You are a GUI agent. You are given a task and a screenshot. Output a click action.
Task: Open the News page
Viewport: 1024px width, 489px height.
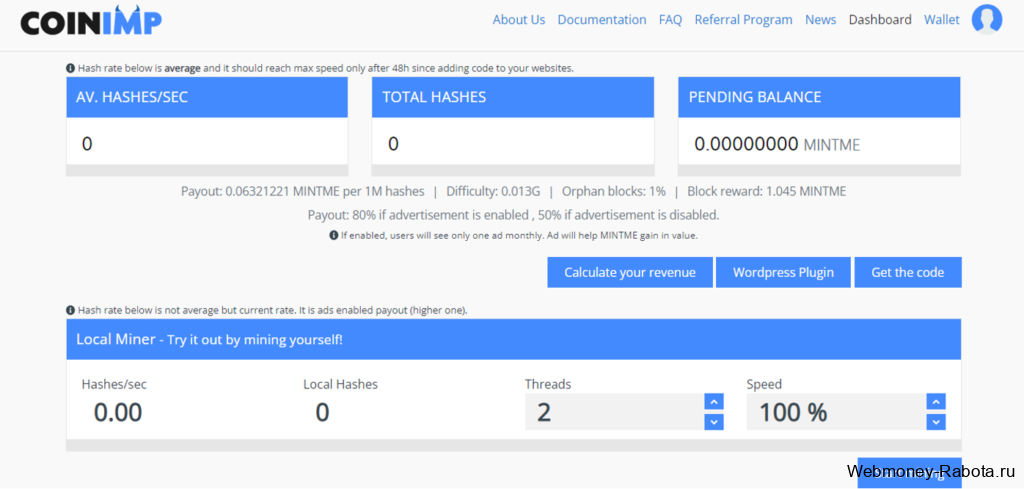820,20
